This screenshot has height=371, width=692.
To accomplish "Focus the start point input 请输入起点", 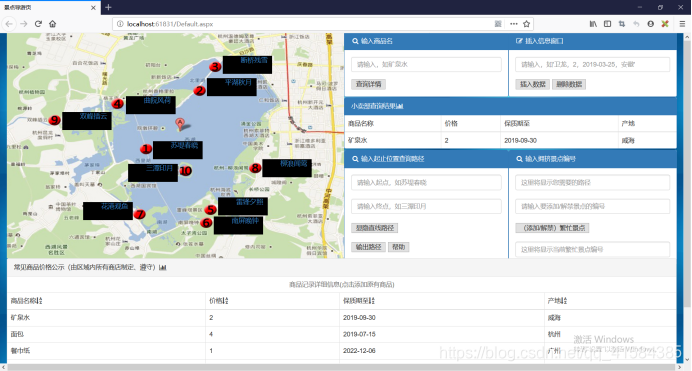I will pyautogui.click(x=426, y=183).
